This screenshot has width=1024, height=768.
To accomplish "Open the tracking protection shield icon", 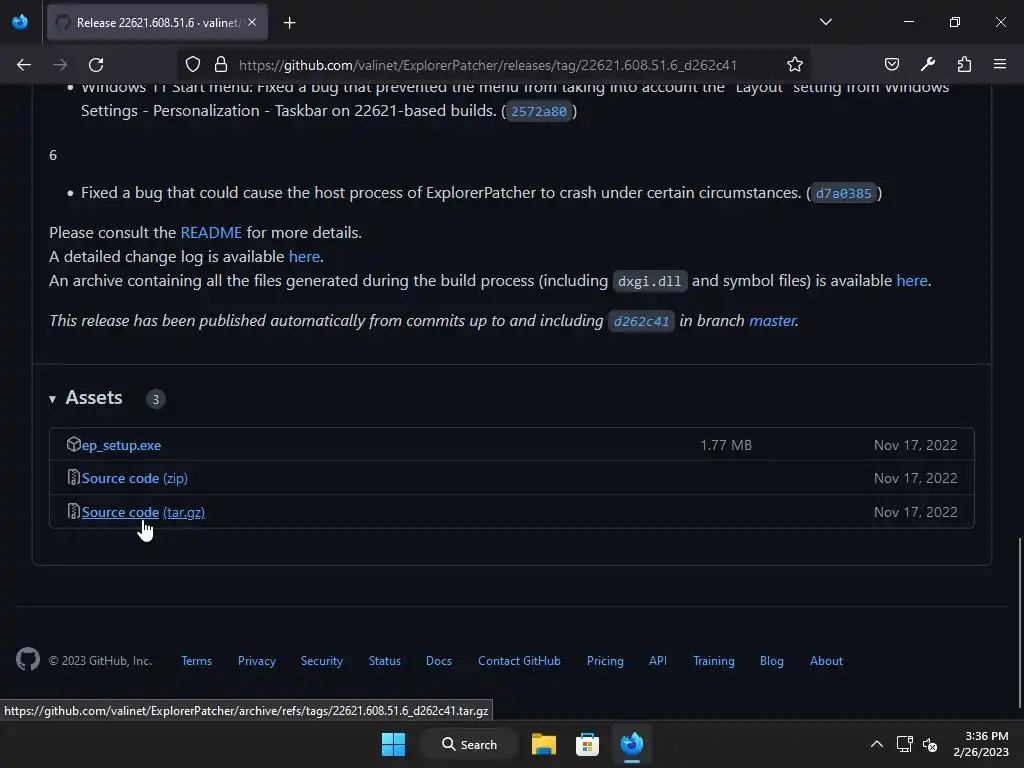I will 193,64.
